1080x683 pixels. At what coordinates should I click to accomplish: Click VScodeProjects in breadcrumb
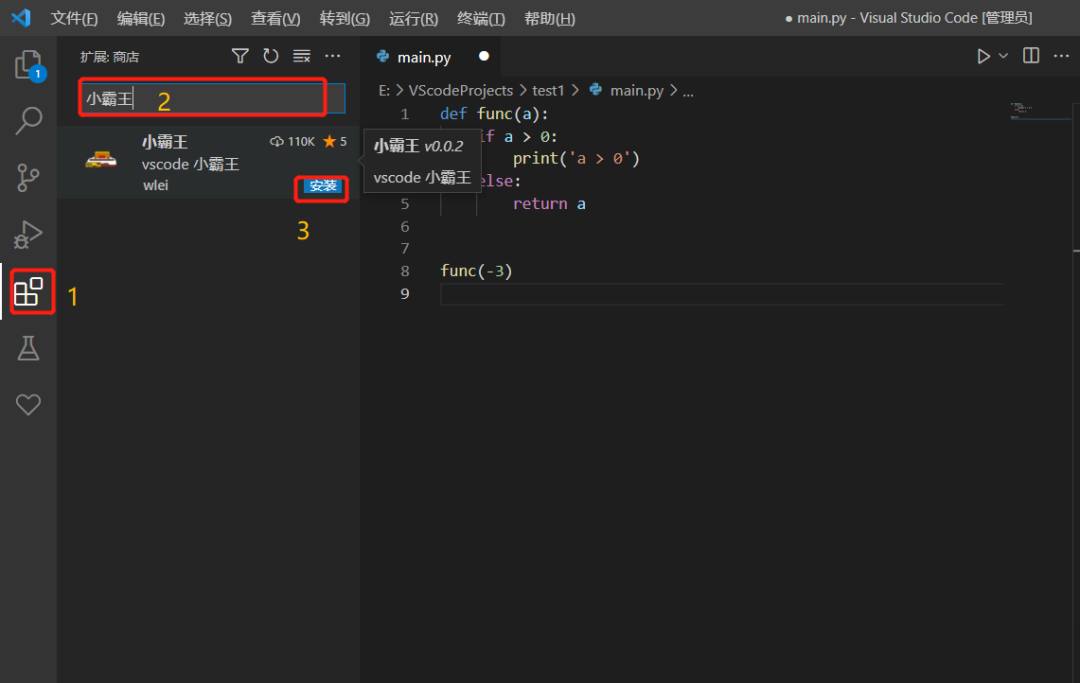461,91
